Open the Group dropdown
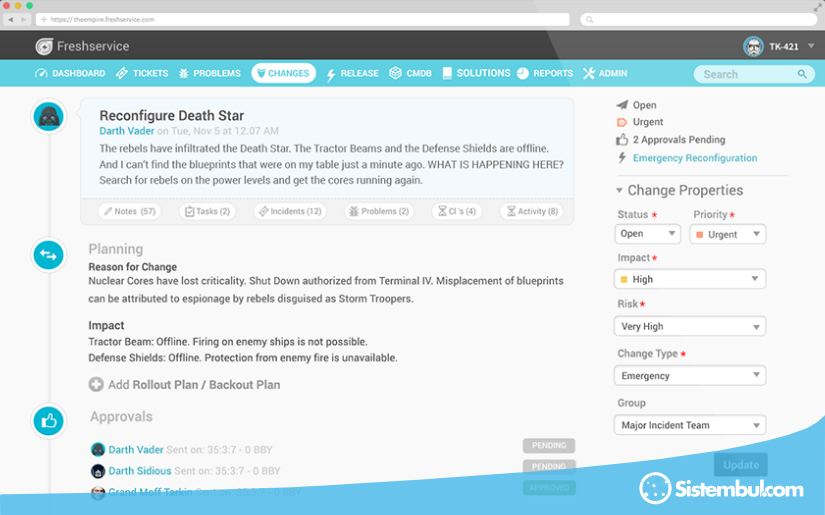The width and height of the screenshot is (825, 515). (690, 425)
